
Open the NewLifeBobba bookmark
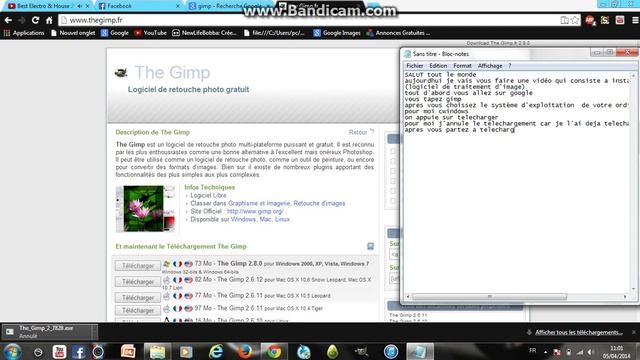point(204,33)
